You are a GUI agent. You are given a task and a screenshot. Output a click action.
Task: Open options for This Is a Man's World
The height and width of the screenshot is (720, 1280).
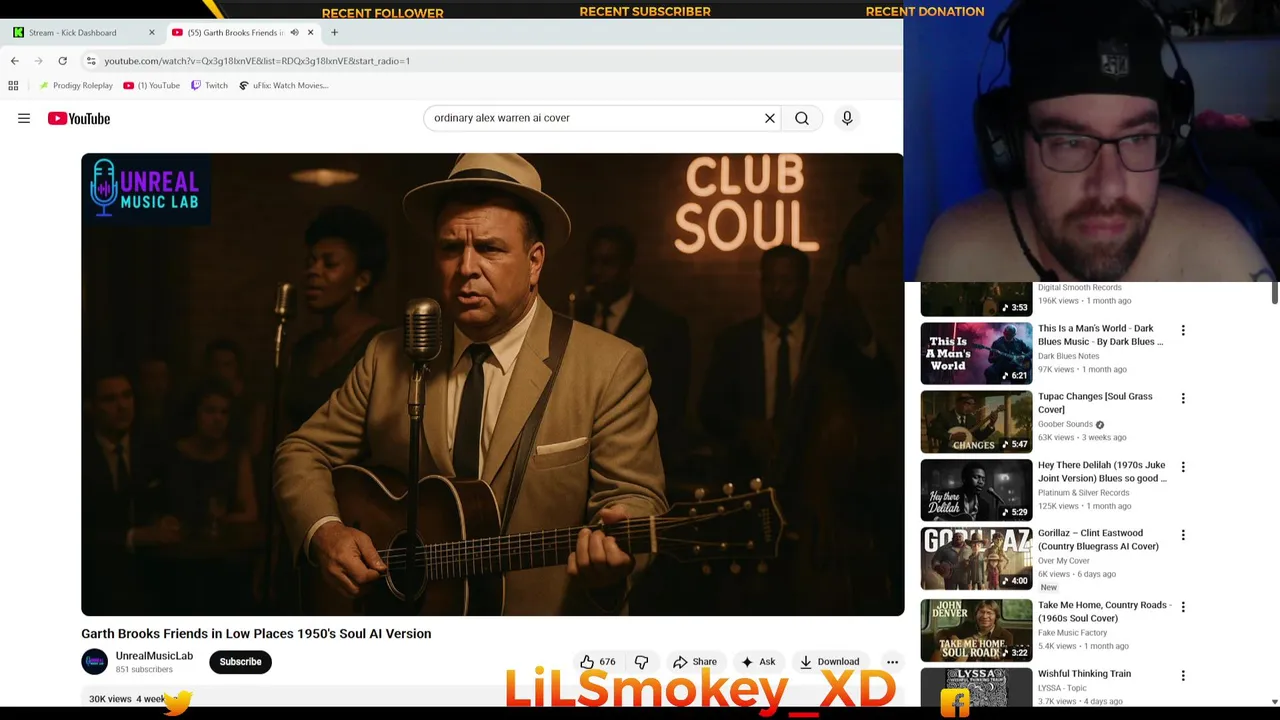(1183, 331)
